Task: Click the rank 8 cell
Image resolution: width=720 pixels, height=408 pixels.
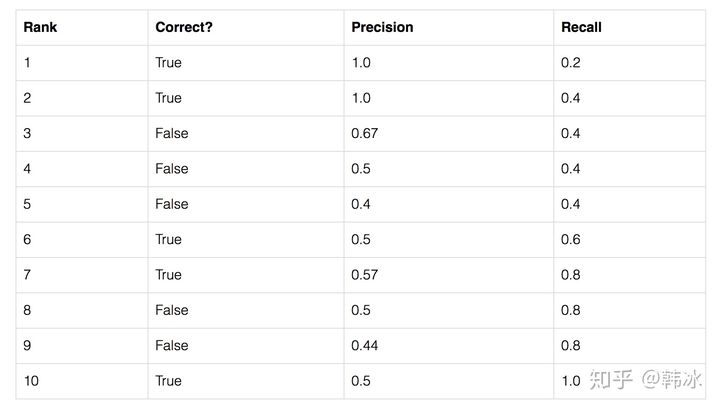Action: [27, 310]
